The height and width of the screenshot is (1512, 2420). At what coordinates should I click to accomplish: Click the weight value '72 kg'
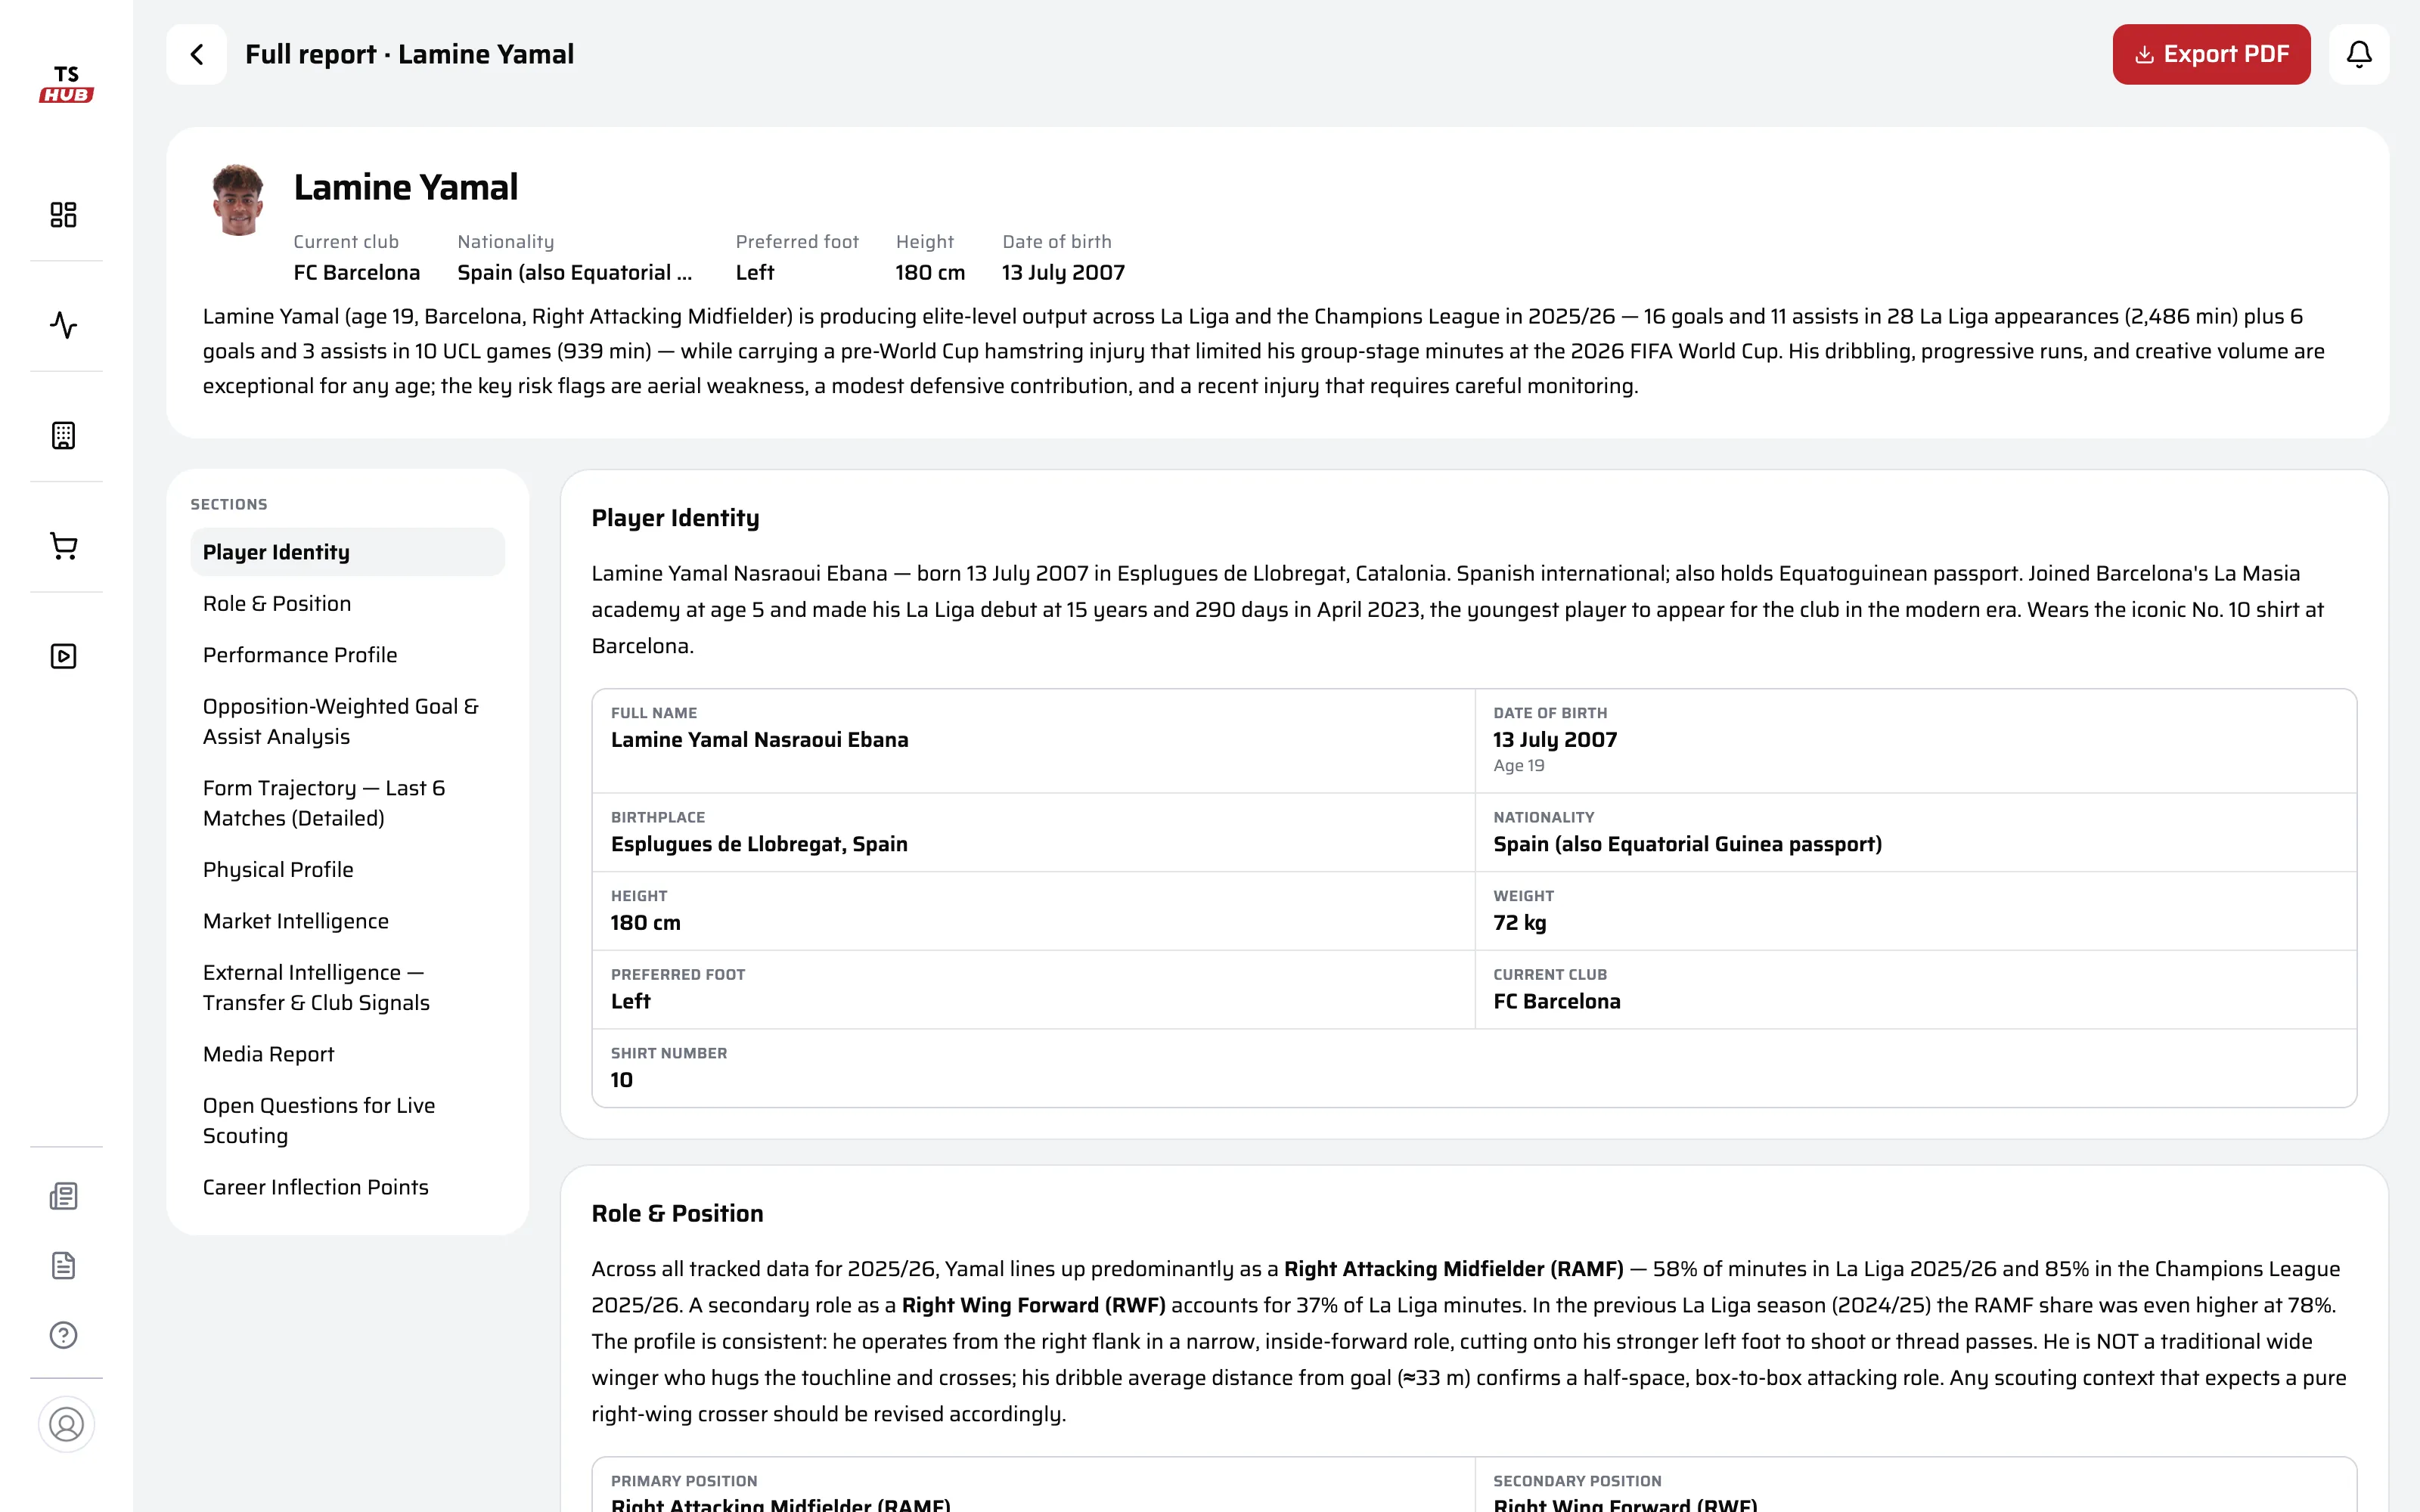pyautogui.click(x=1519, y=923)
